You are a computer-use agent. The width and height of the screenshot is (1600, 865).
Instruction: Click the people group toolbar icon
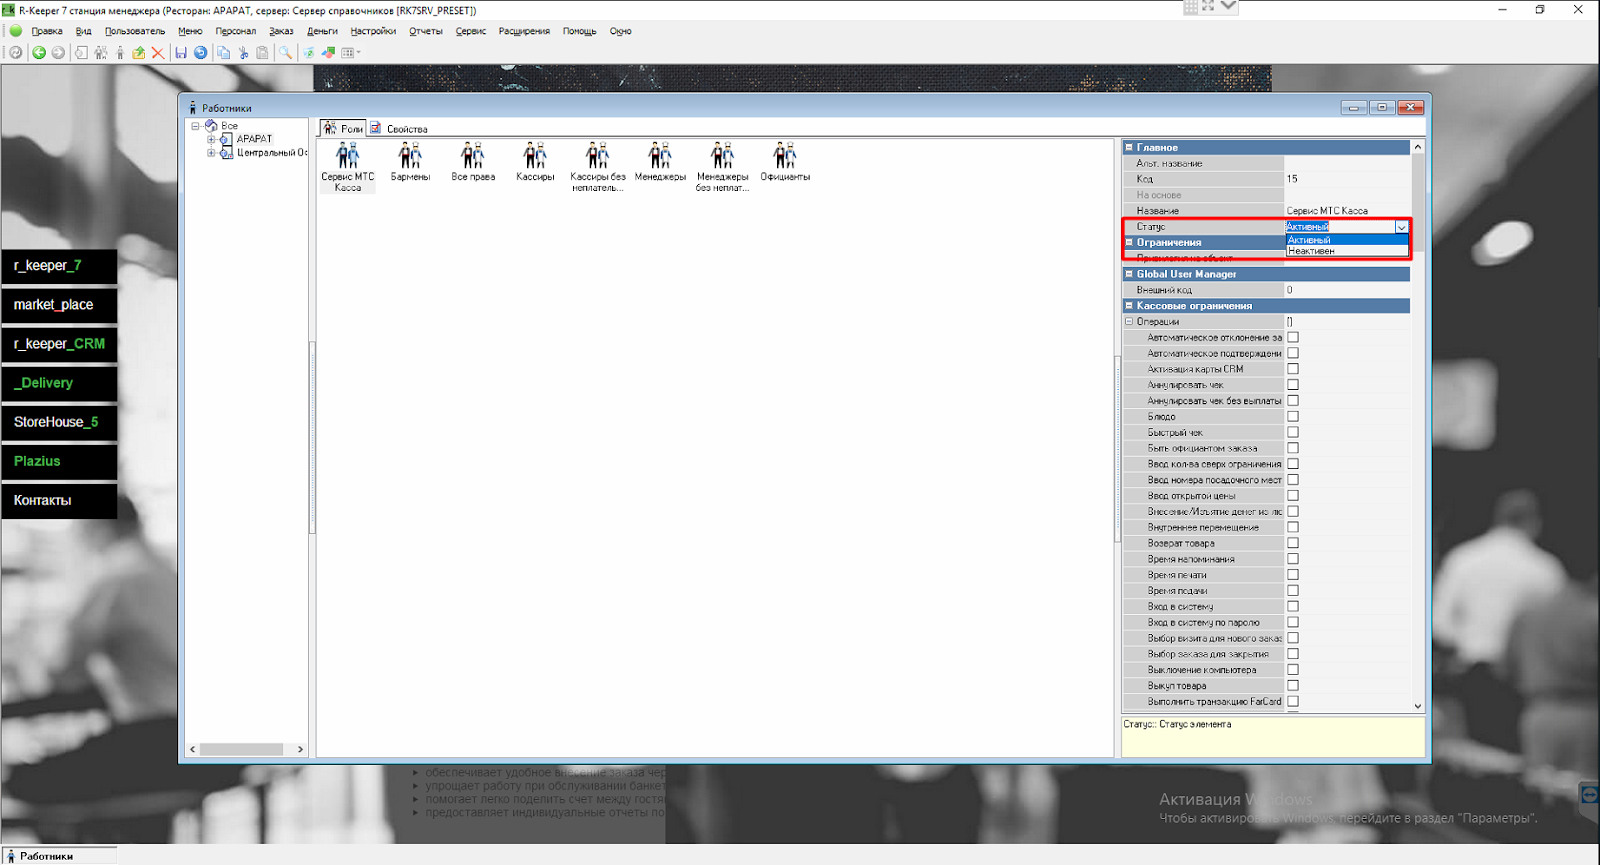(x=101, y=53)
